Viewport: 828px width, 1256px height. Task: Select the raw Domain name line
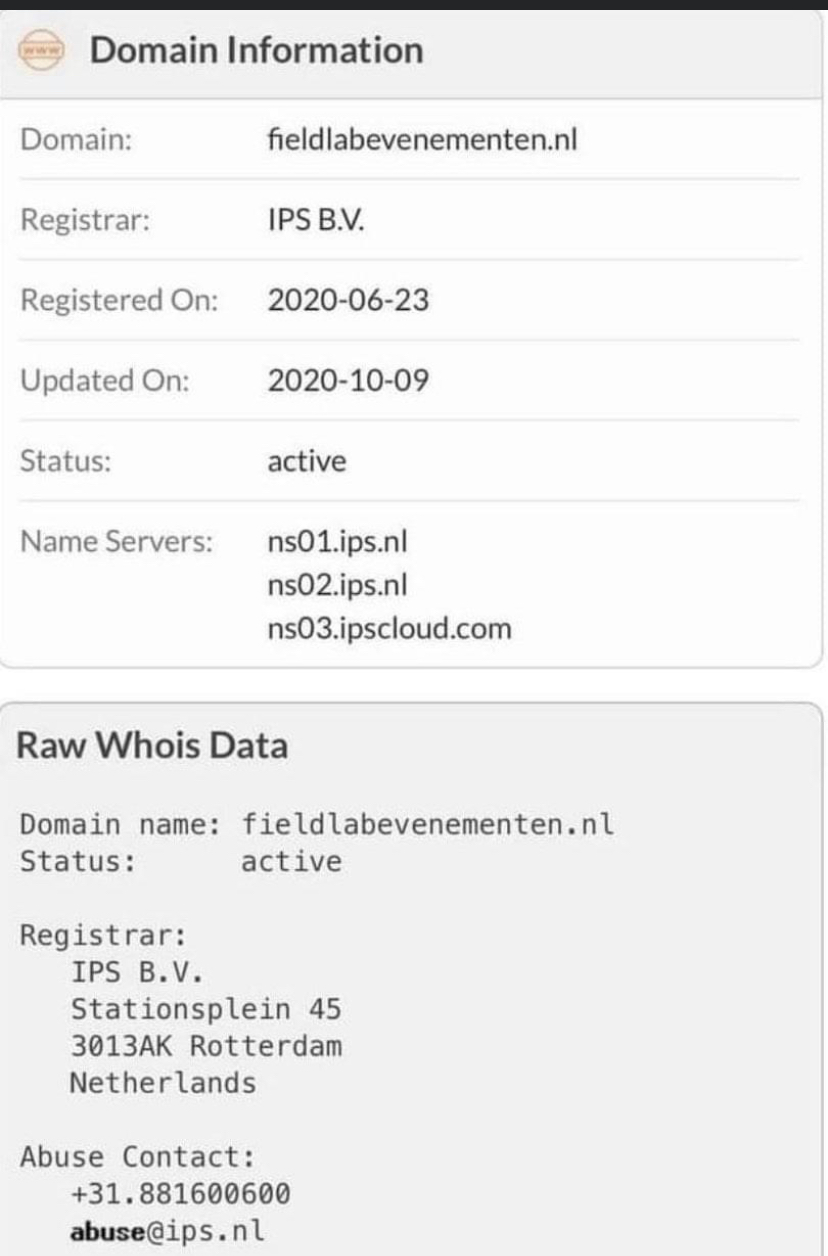(317, 825)
